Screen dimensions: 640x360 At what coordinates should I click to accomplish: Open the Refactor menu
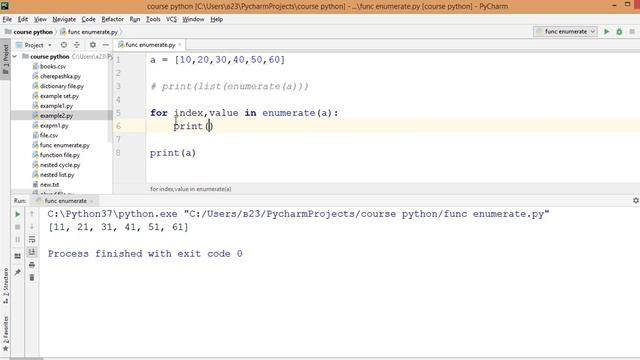click(x=112, y=19)
